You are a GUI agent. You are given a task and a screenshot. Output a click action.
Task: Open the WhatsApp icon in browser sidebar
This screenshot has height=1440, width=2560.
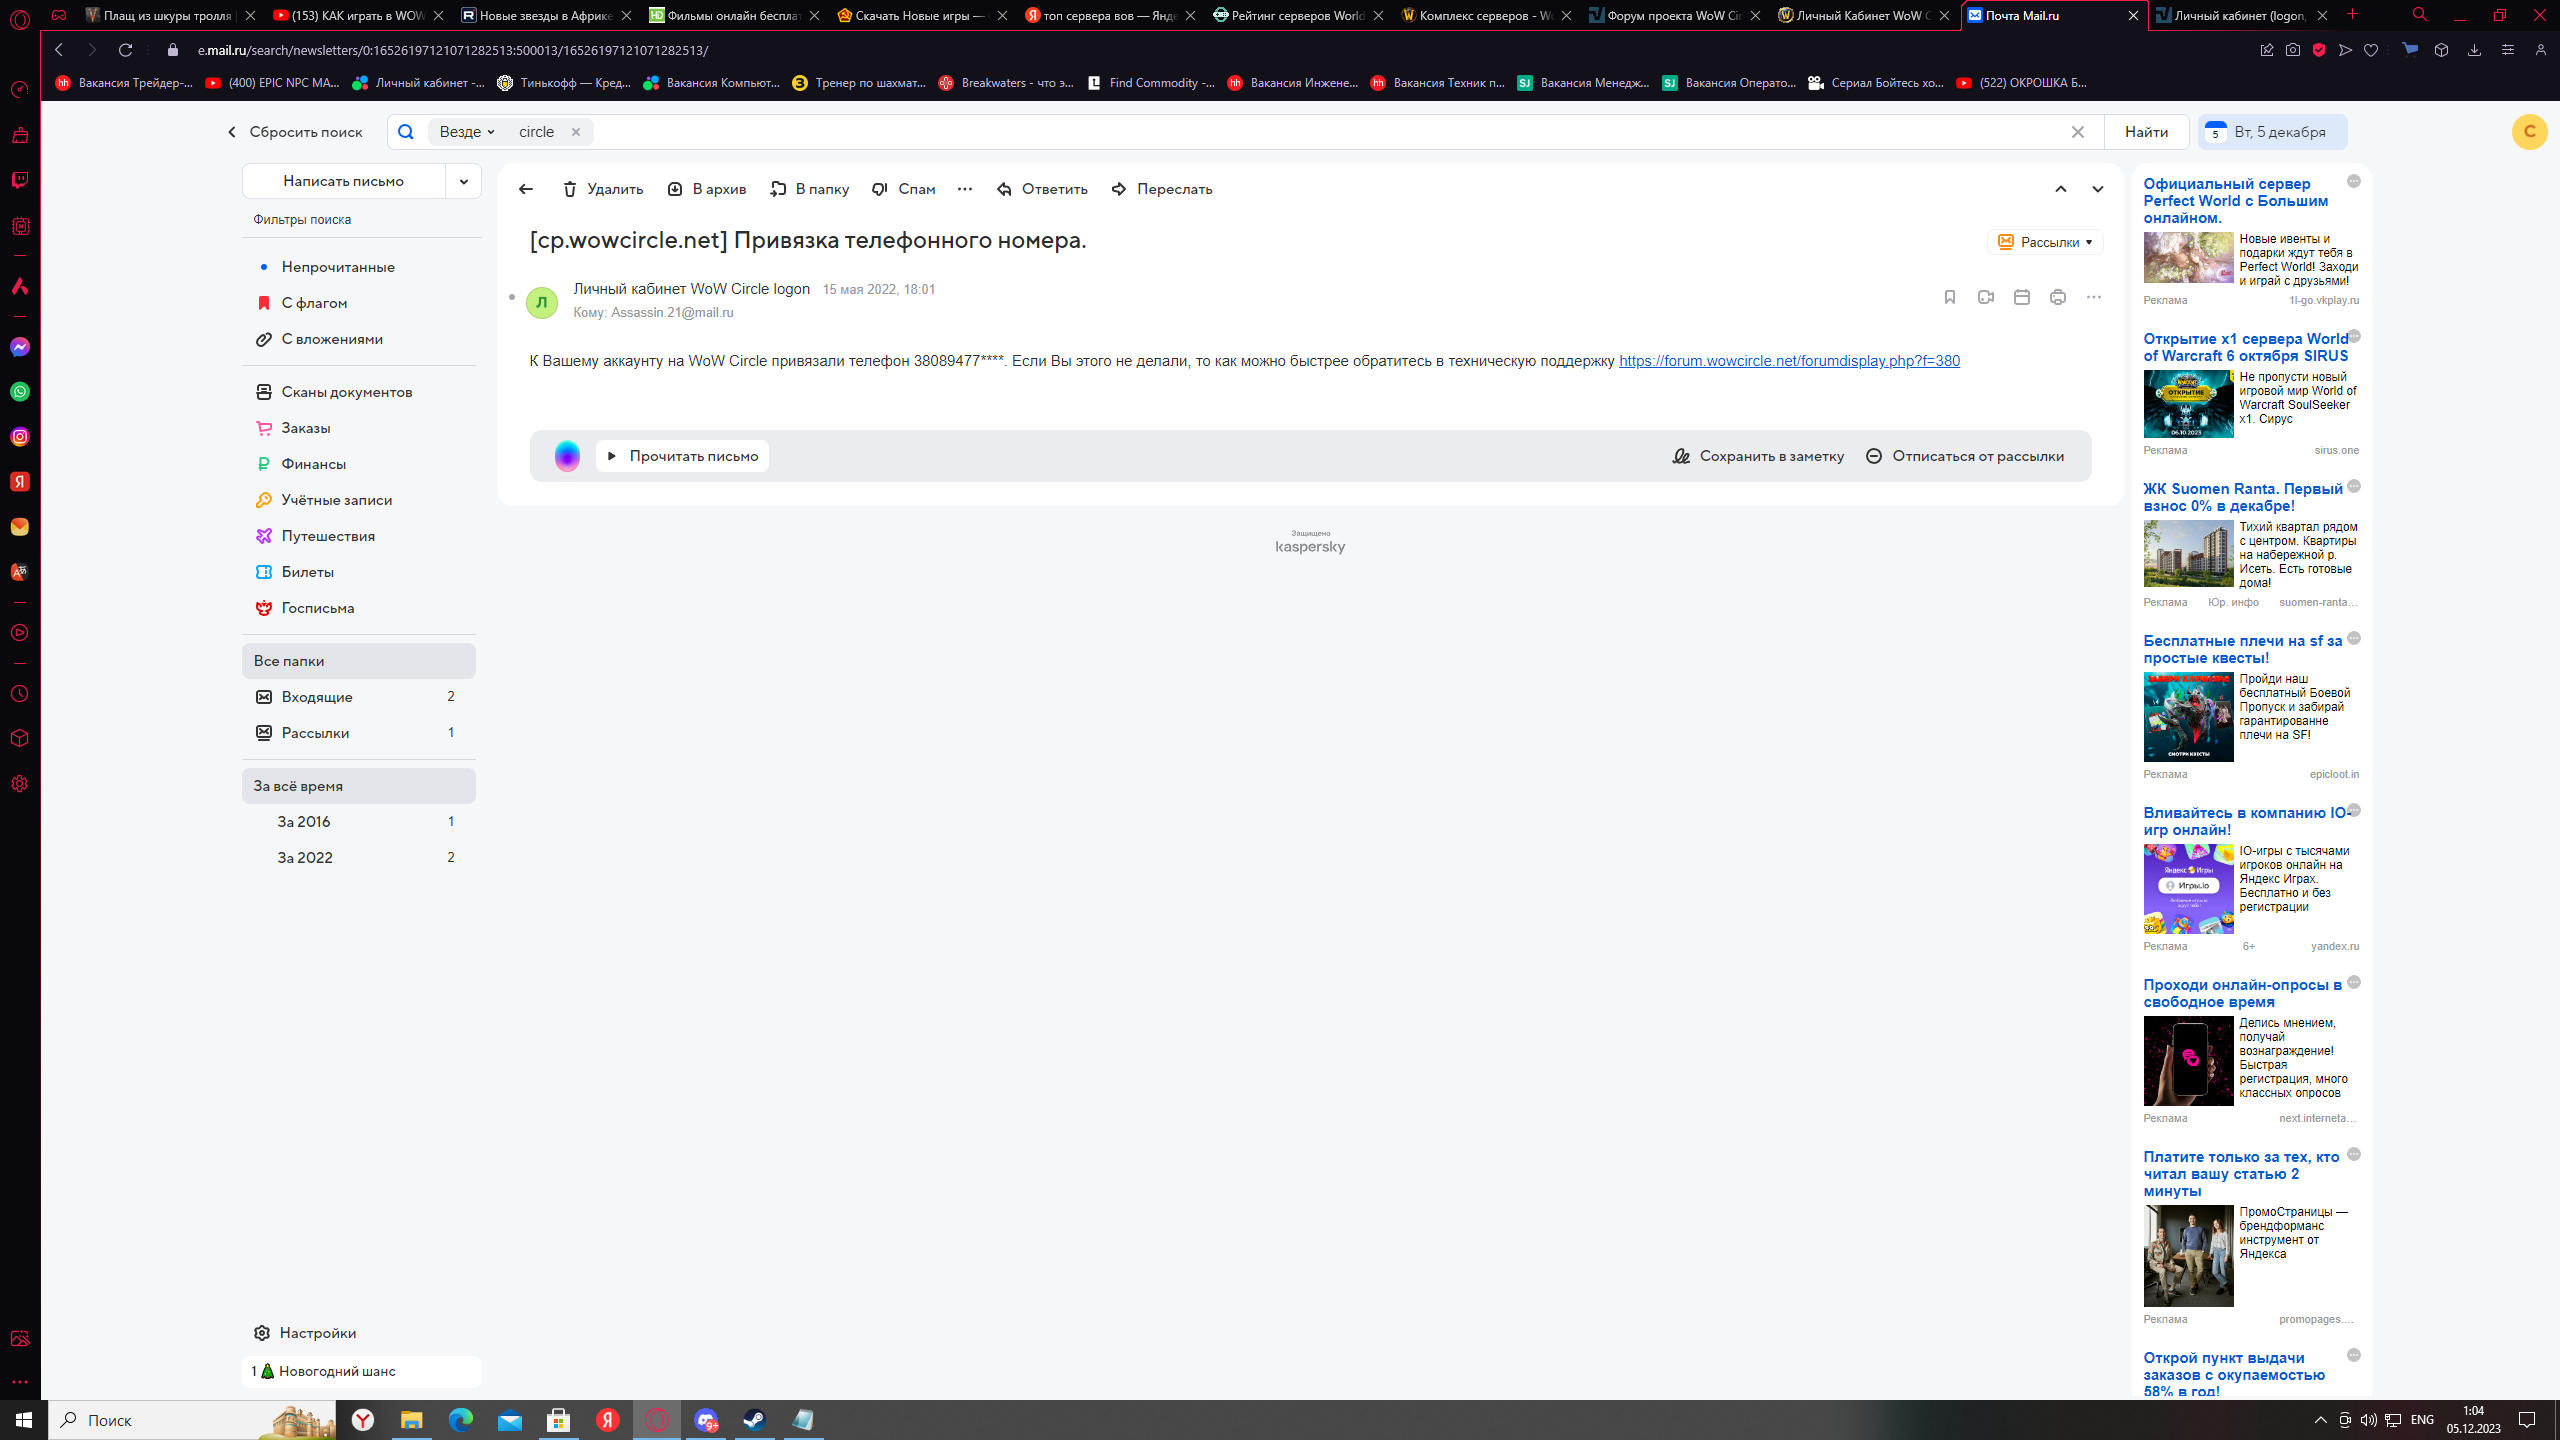(x=20, y=392)
